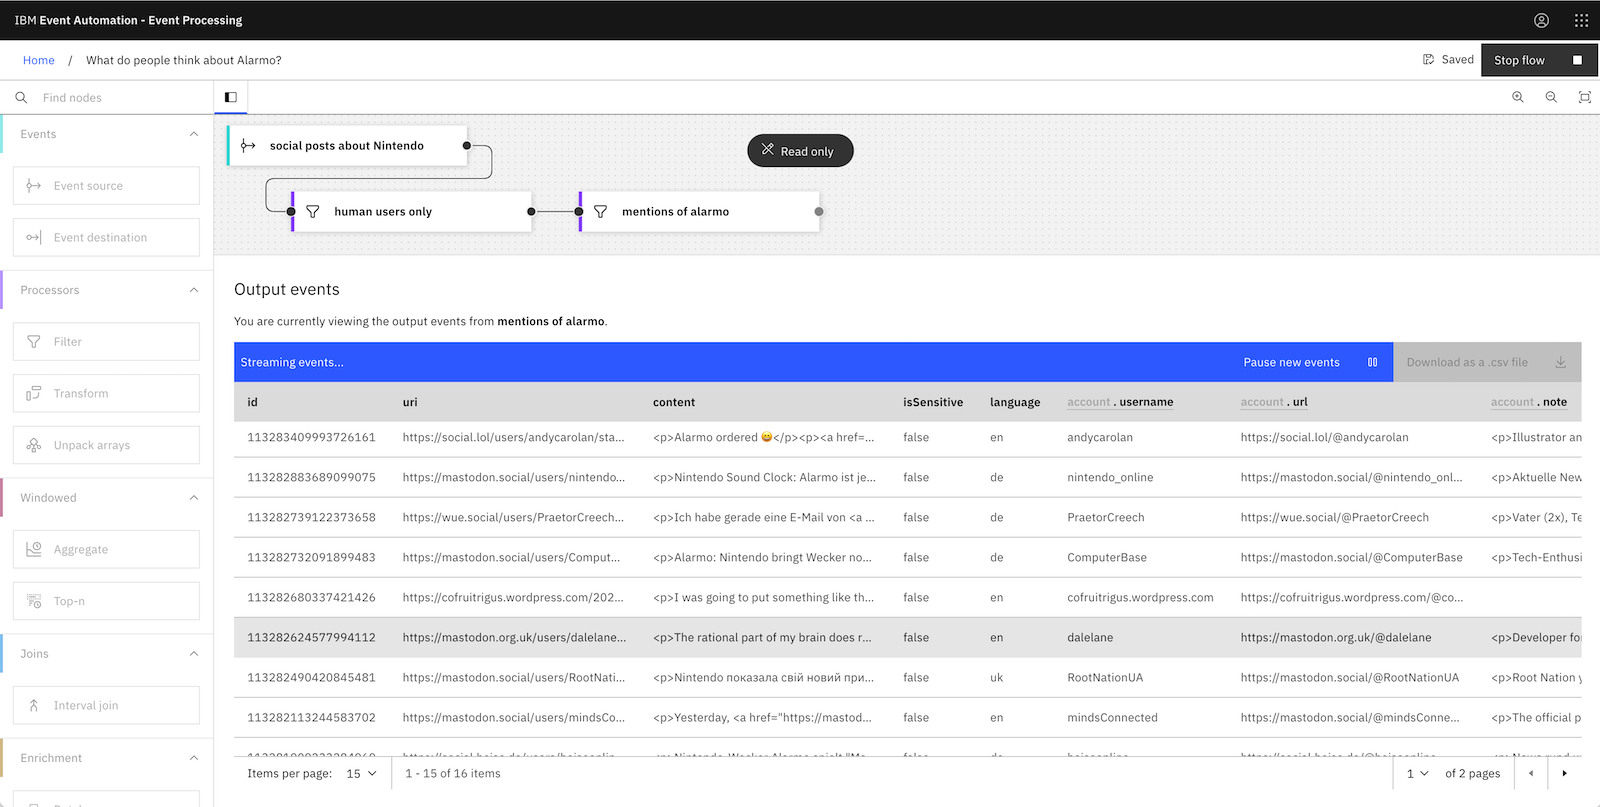Go to Home breadcrumb

coord(39,60)
